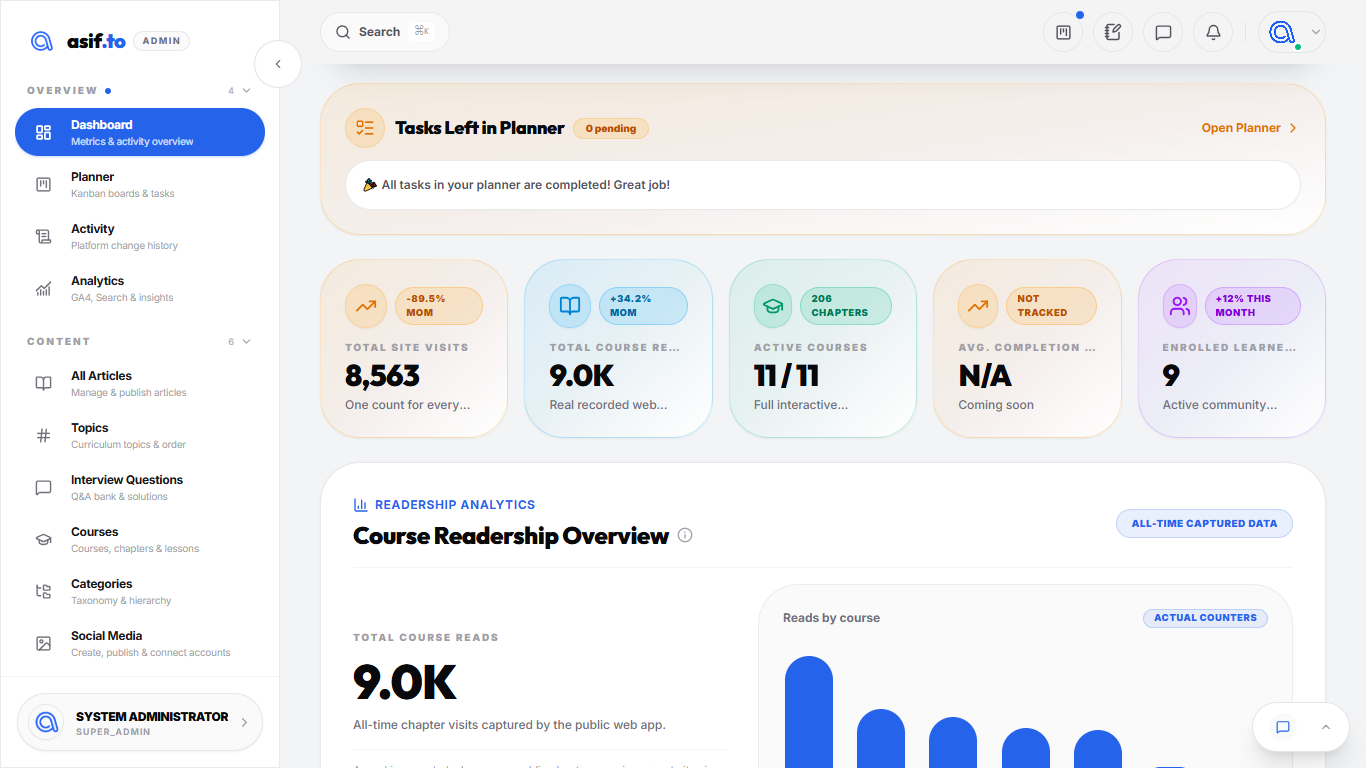This screenshot has width=1366, height=768.
Task: Click the Actual Counters badge
Action: pyautogui.click(x=1205, y=618)
